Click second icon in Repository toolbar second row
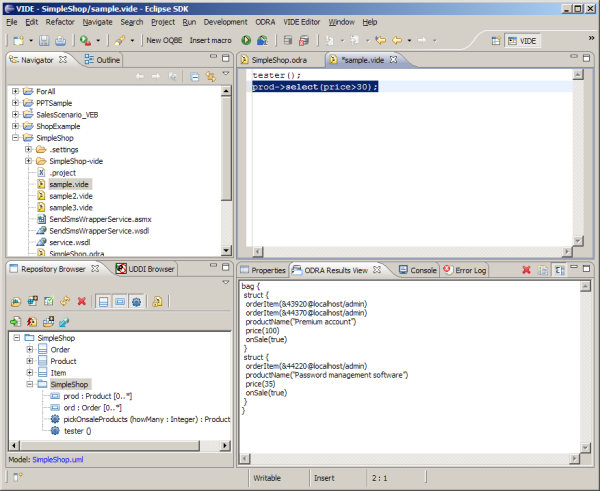Viewport: 600px width, 491px height. [x=32, y=322]
